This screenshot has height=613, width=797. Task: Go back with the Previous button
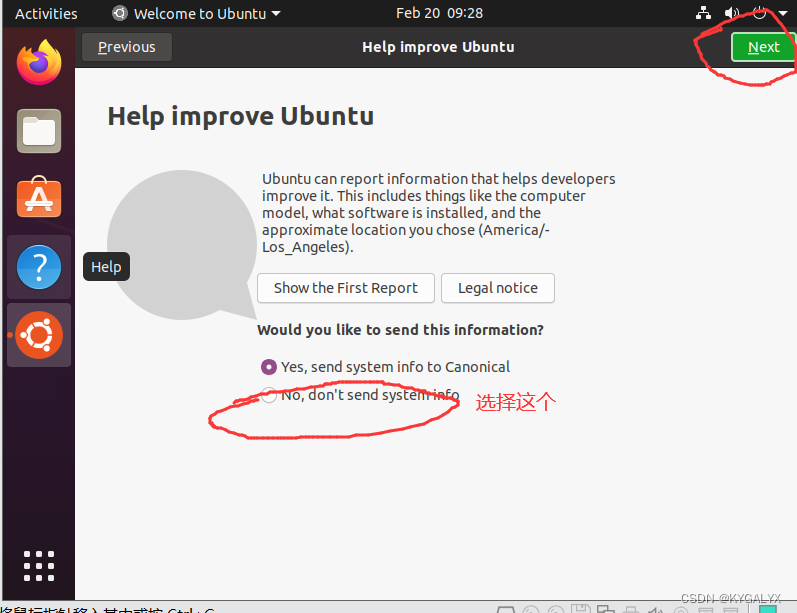click(x=127, y=47)
